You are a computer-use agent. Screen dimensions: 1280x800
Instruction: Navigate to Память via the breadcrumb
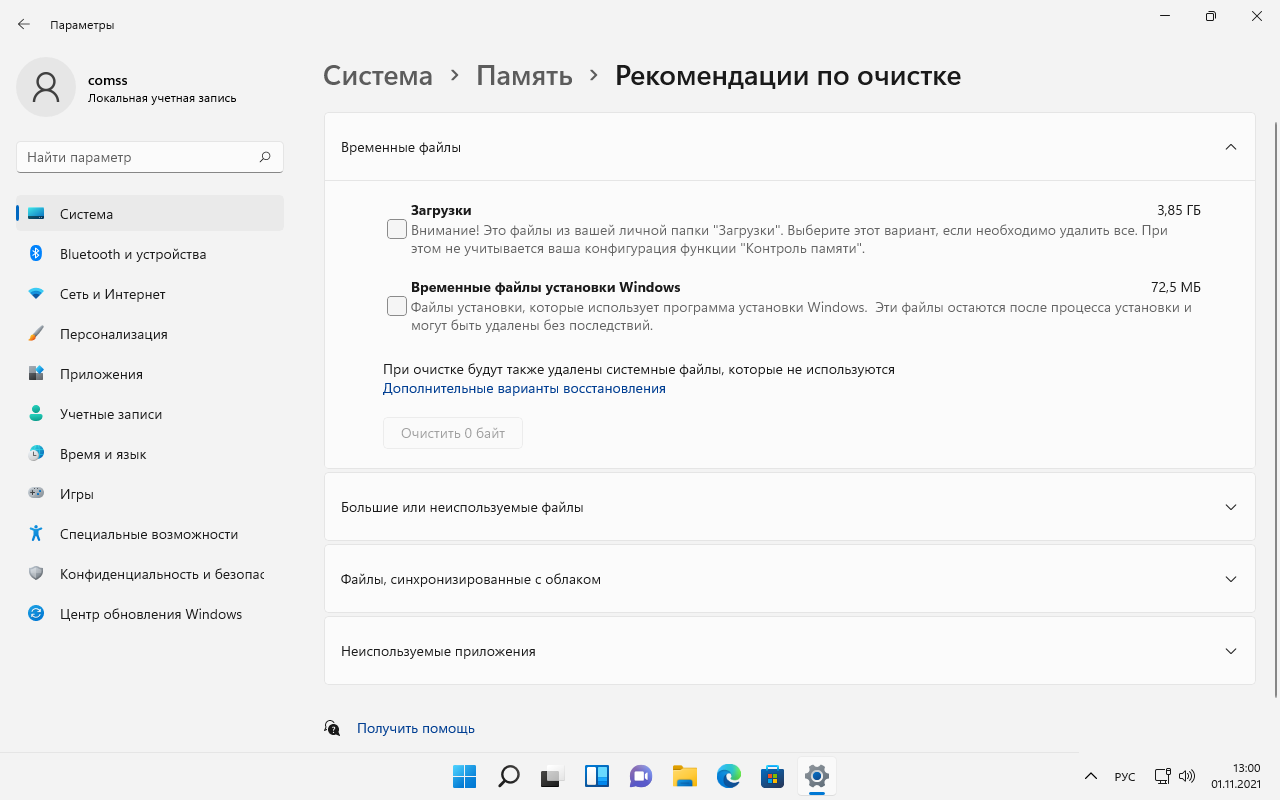[x=524, y=75]
